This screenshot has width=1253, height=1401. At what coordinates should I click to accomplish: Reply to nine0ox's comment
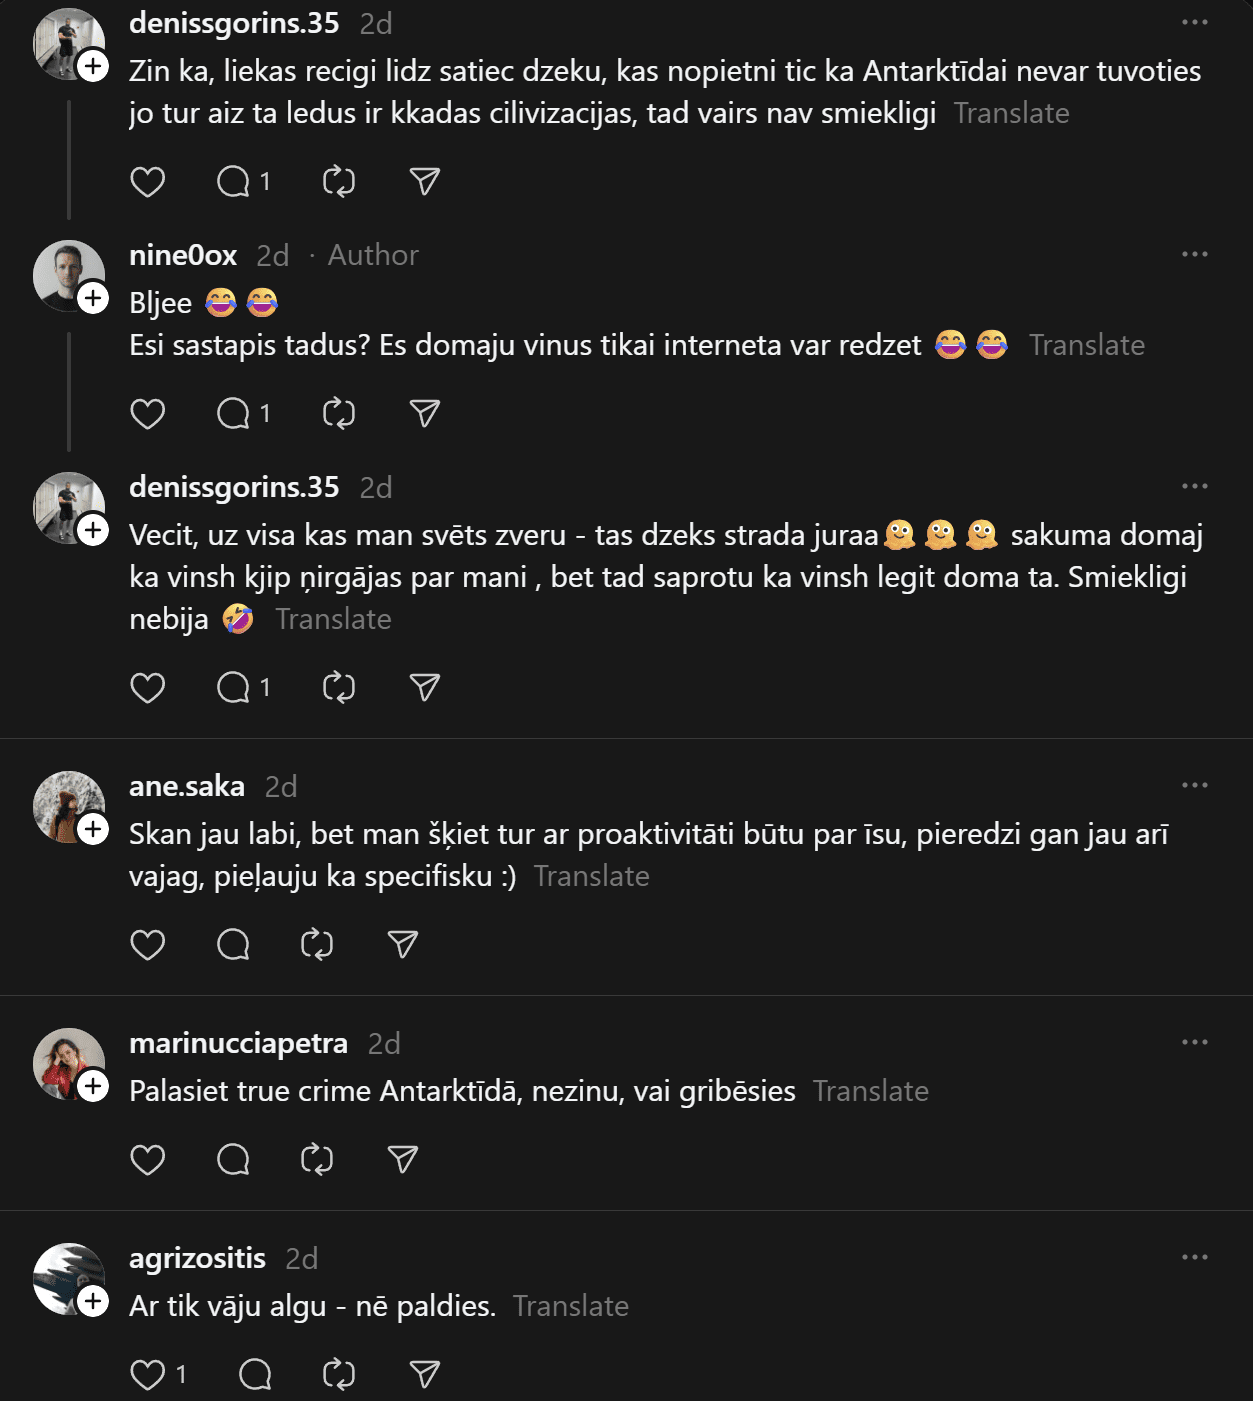click(x=234, y=414)
